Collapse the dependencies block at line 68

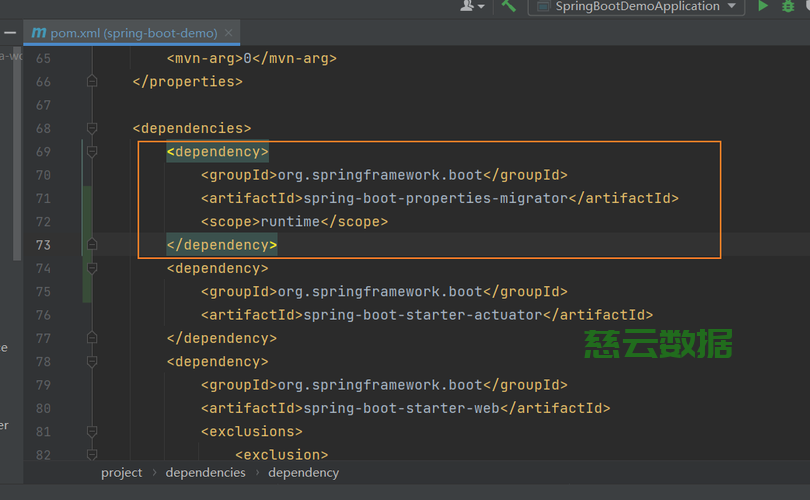coord(92,128)
